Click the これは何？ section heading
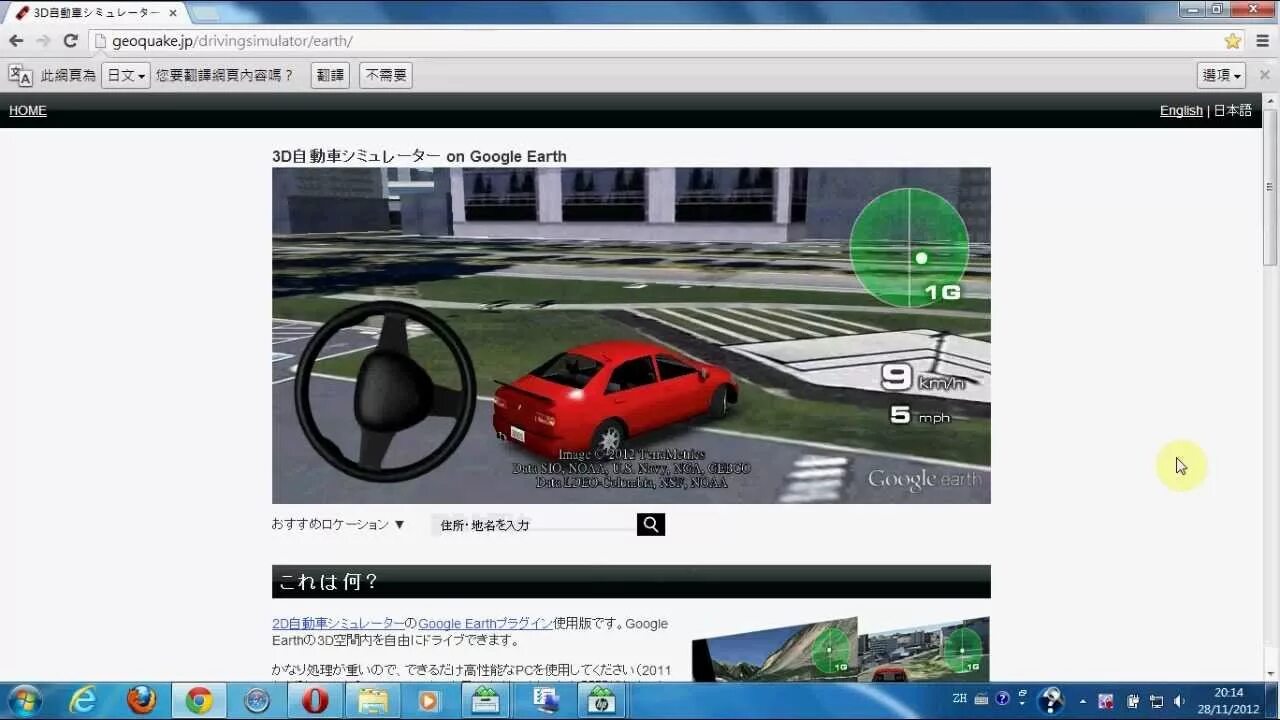The image size is (1280, 720). click(x=329, y=582)
